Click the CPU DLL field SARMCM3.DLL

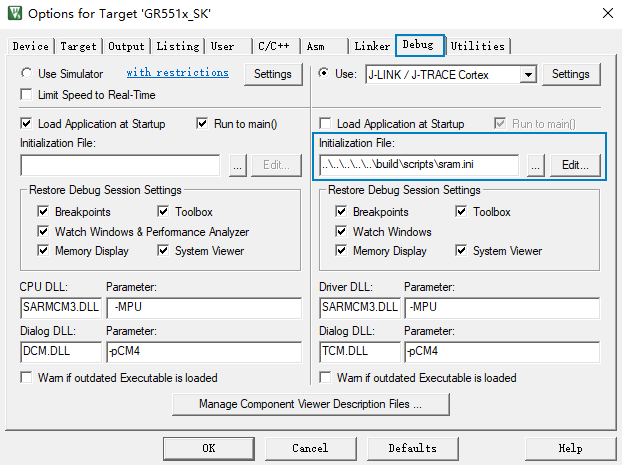(x=61, y=308)
